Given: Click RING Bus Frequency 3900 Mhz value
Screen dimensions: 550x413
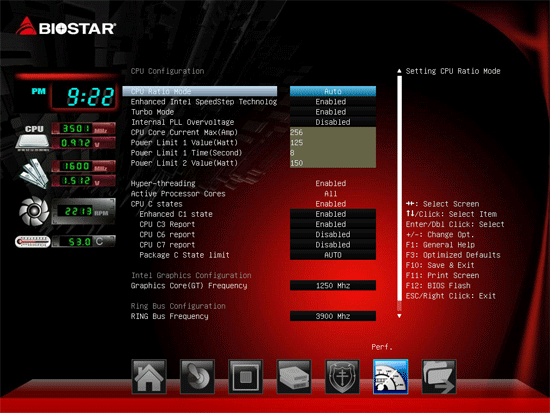Looking at the screenshot, I should [x=333, y=316].
